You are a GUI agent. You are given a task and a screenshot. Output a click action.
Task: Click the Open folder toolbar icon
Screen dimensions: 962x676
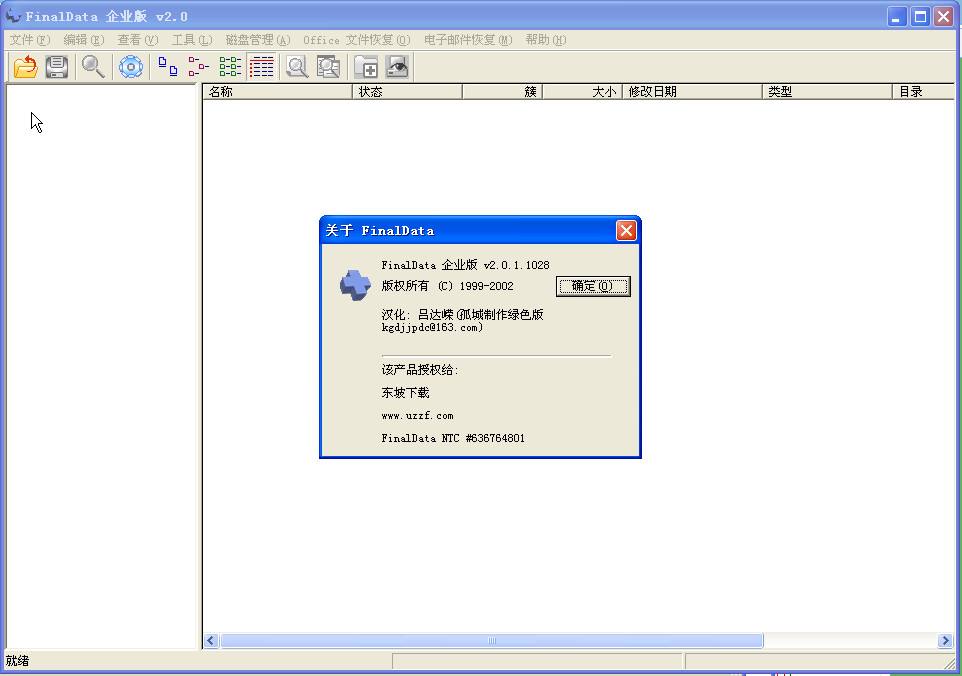pos(25,67)
